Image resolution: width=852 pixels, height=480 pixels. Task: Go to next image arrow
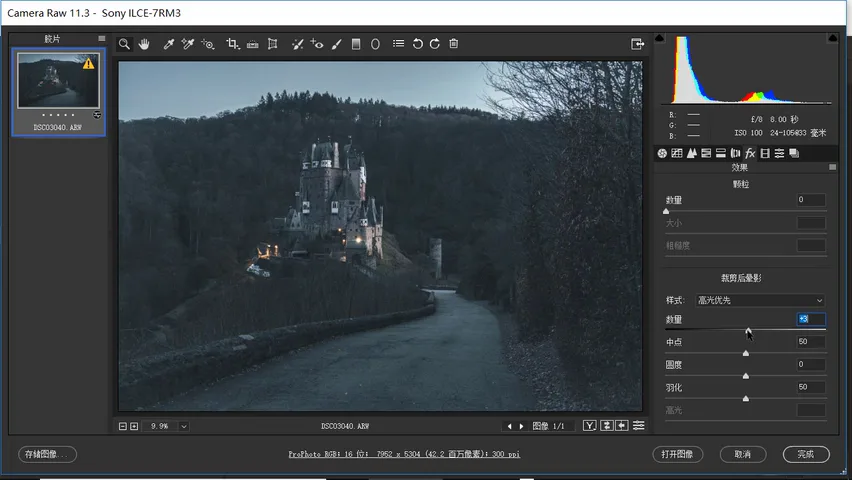point(522,426)
